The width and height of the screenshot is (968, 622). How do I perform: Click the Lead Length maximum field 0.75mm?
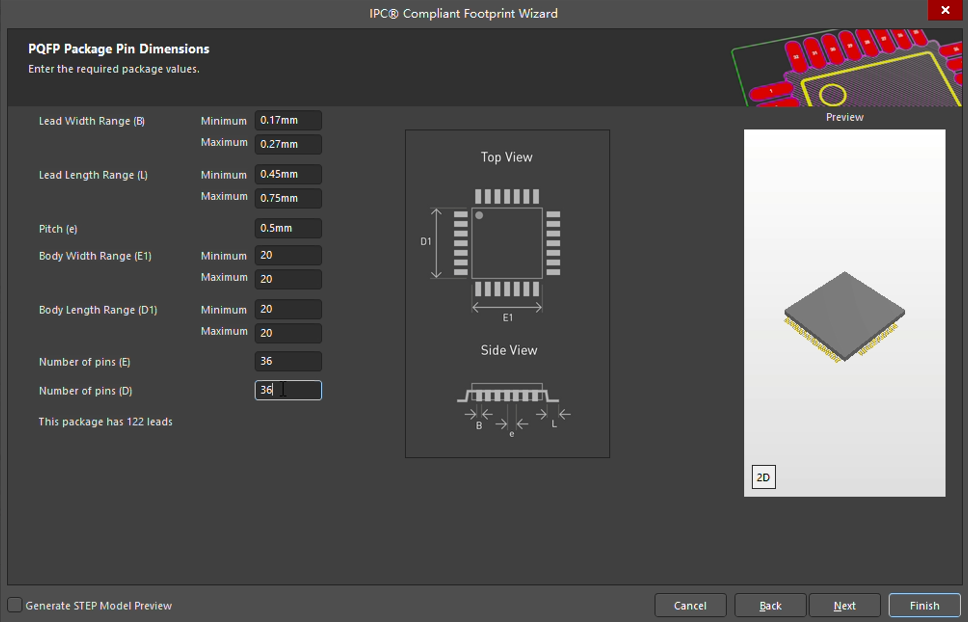pos(288,198)
